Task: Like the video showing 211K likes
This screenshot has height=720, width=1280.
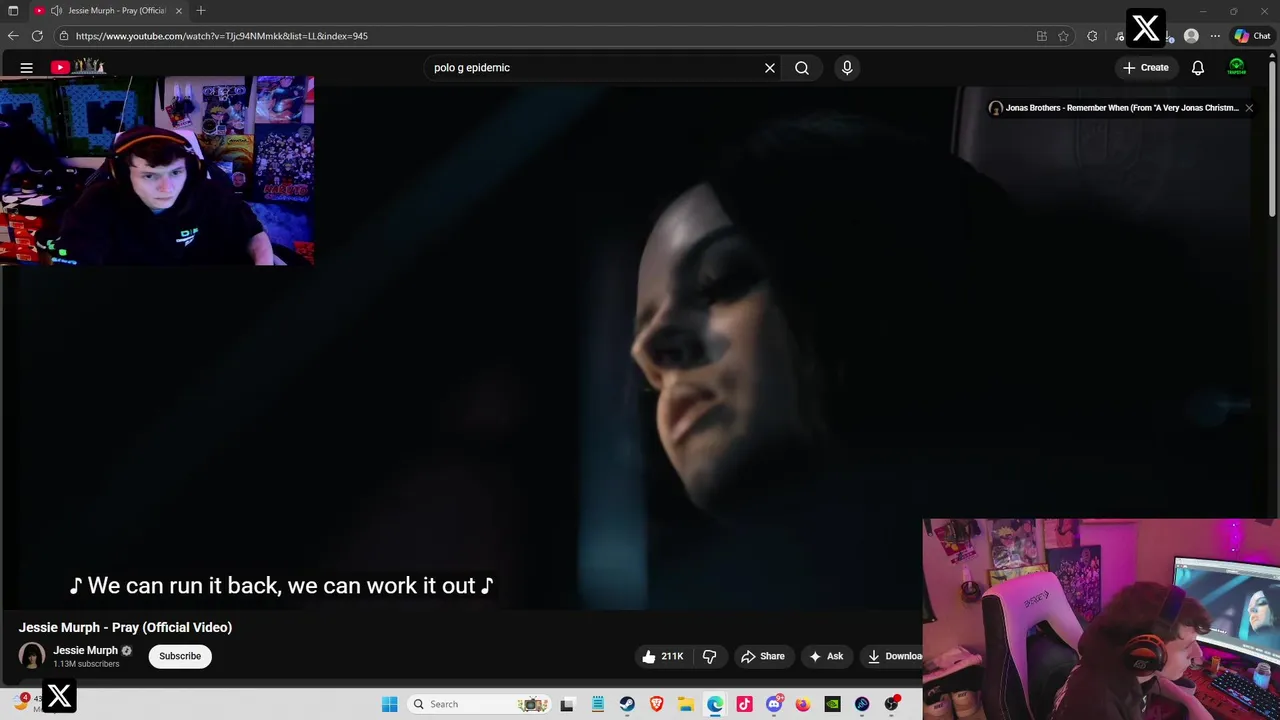Action: tap(662, 656)
